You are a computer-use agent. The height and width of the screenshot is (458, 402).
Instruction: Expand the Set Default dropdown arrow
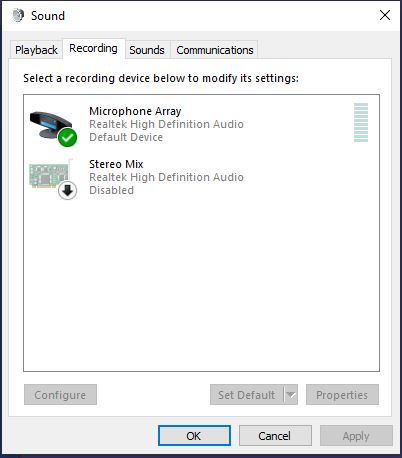coord(291,395)
